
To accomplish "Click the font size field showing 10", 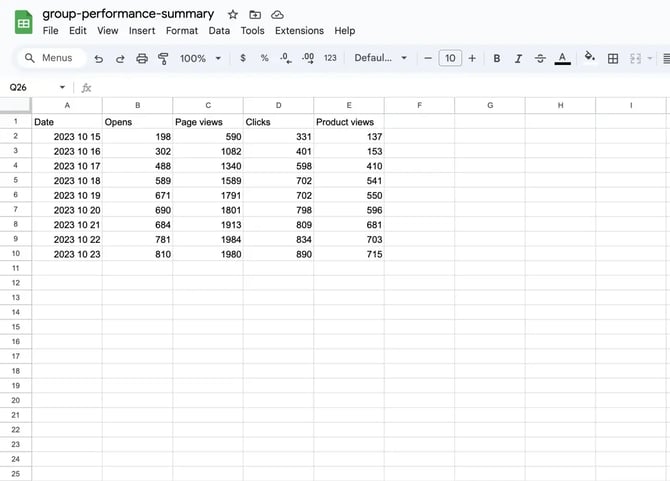I will 450,58.
